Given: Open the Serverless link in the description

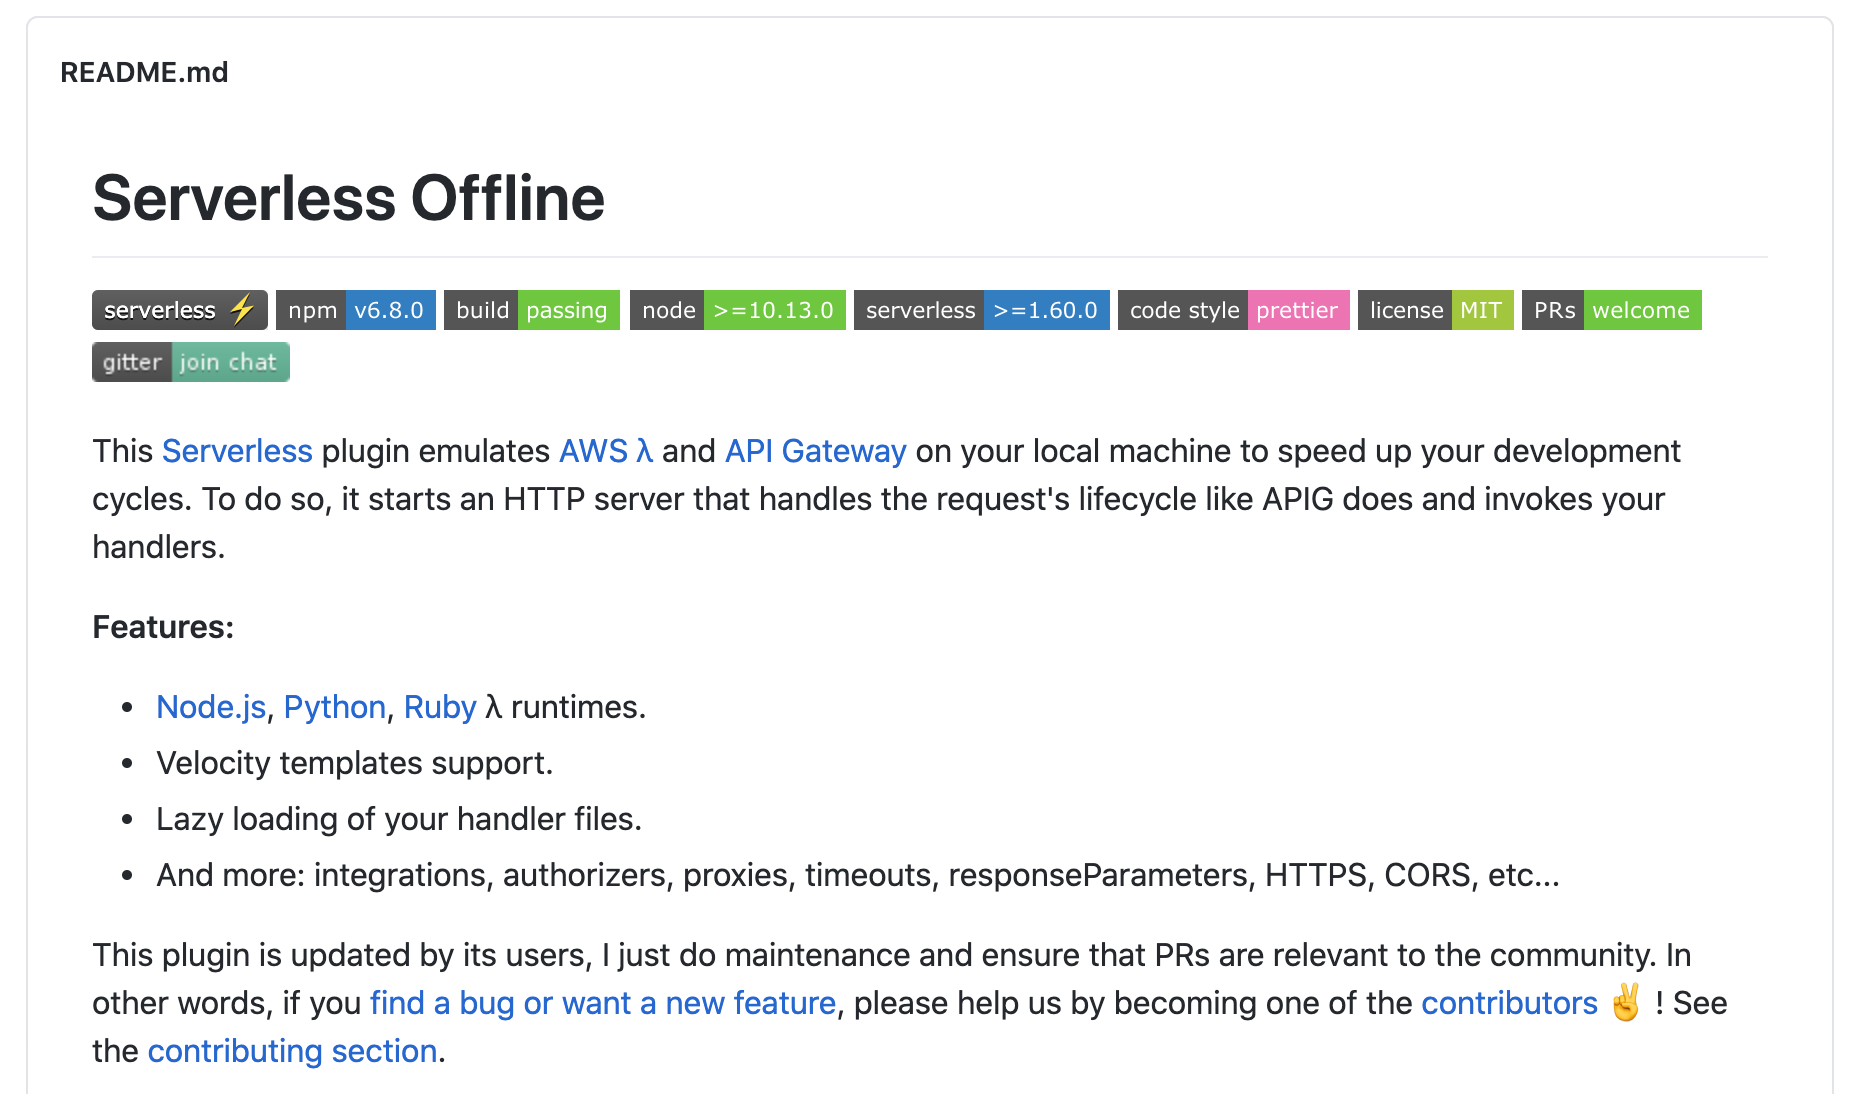Looking at the screenshot, I should pos(236,451).
